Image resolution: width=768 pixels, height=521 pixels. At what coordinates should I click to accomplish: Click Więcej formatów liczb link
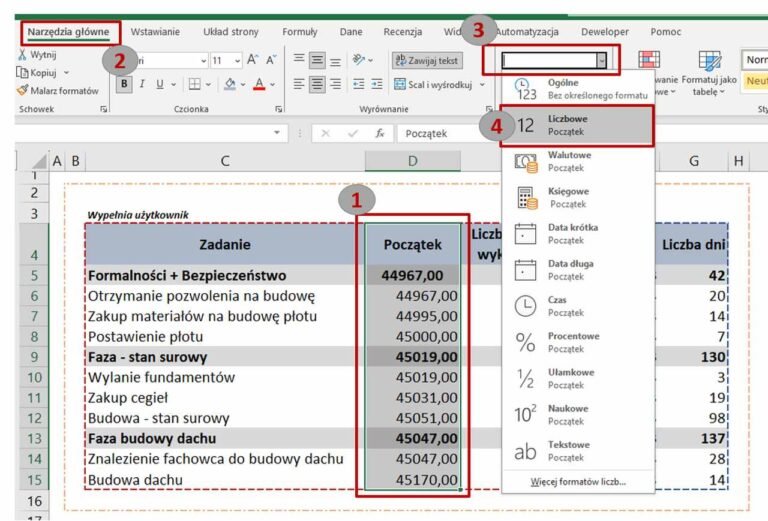[x=578, y=482]
